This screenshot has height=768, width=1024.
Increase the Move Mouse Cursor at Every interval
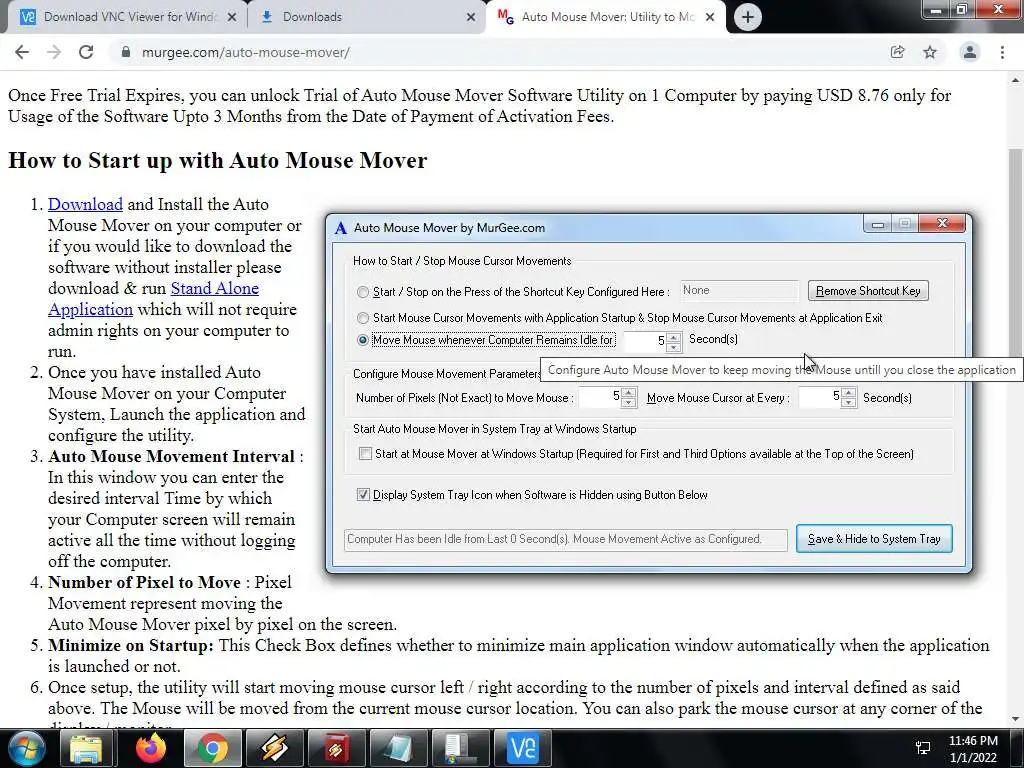(848, 392)
